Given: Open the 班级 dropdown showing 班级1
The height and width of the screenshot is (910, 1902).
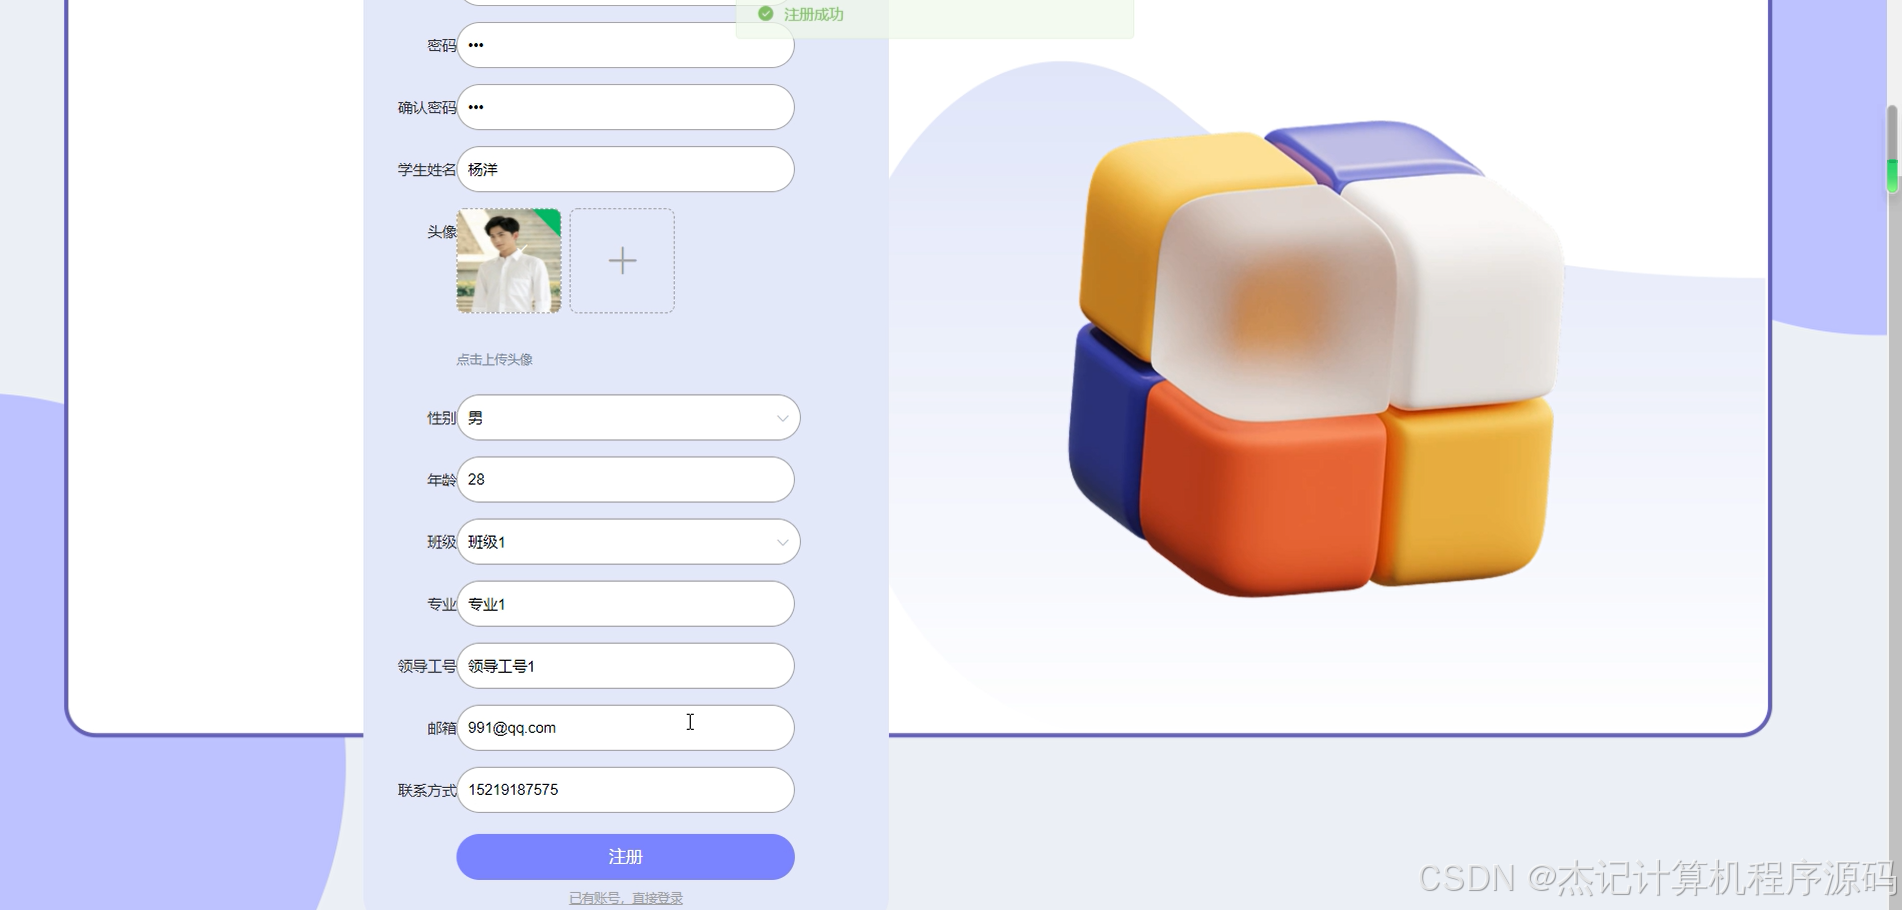Looking at the screenshot, I should tap(628, 542).
